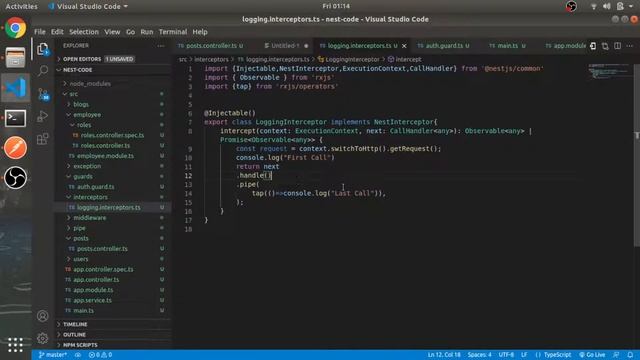Open the Extensions view

coord(43,139)
